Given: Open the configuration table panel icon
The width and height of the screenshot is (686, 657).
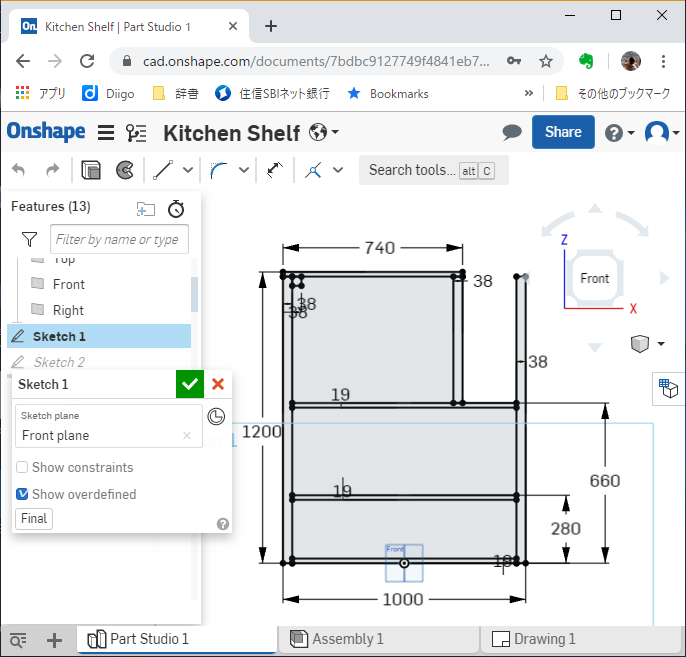Looking at the screenshot, I should pyautogui.click(x=668, y=388).
